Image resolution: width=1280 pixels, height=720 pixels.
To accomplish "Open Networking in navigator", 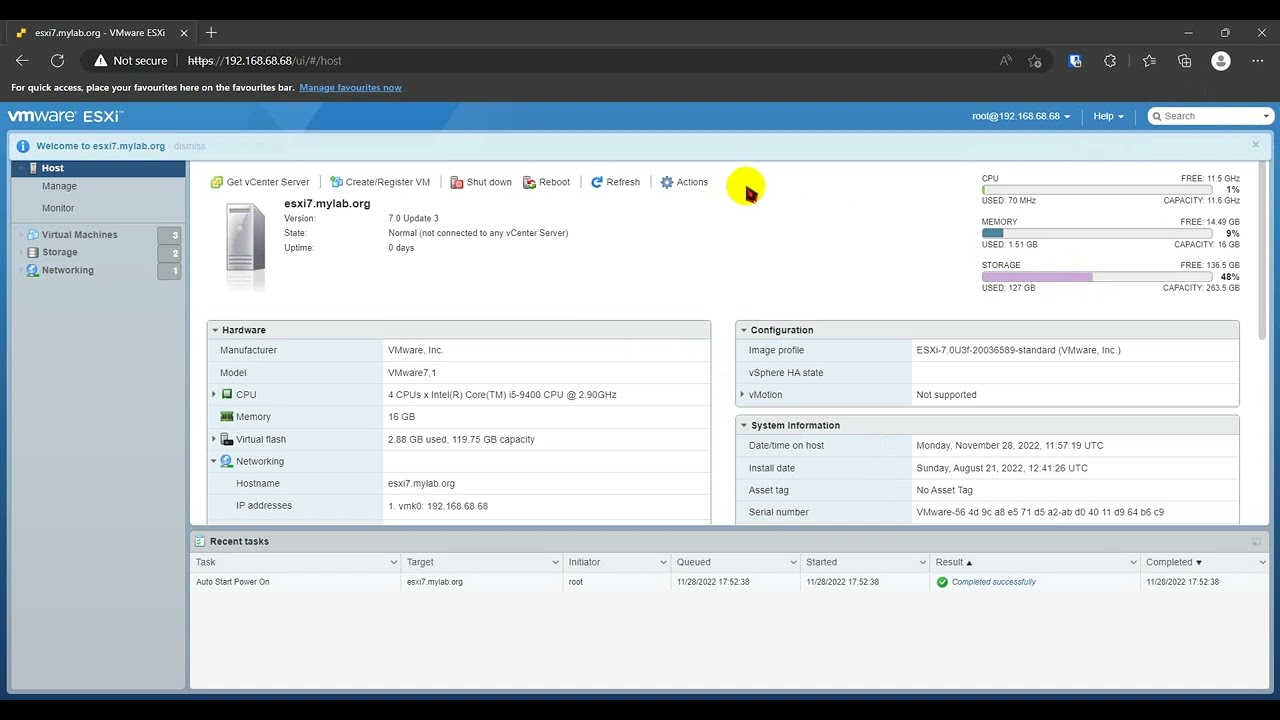I will point(67,270).
